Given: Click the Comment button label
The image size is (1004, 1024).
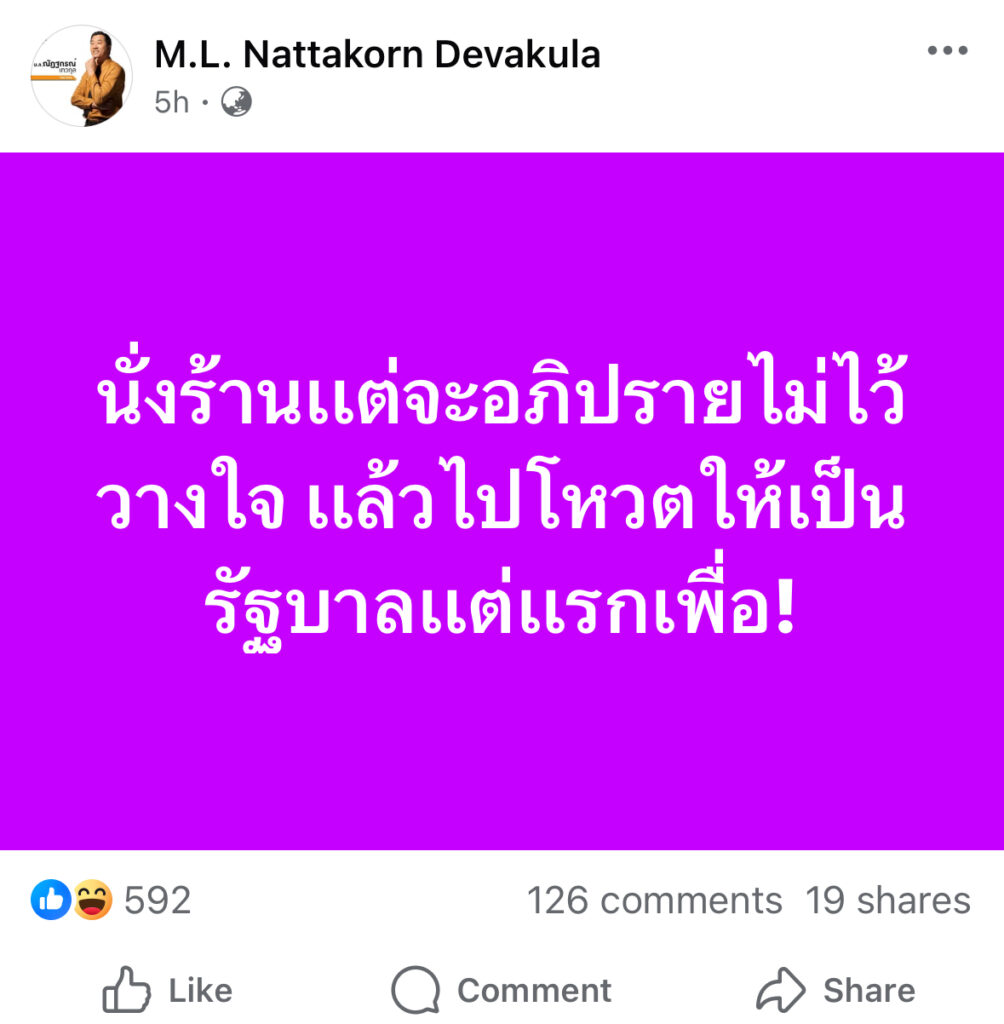Looking at the screenshot, I should coord(534,991).
